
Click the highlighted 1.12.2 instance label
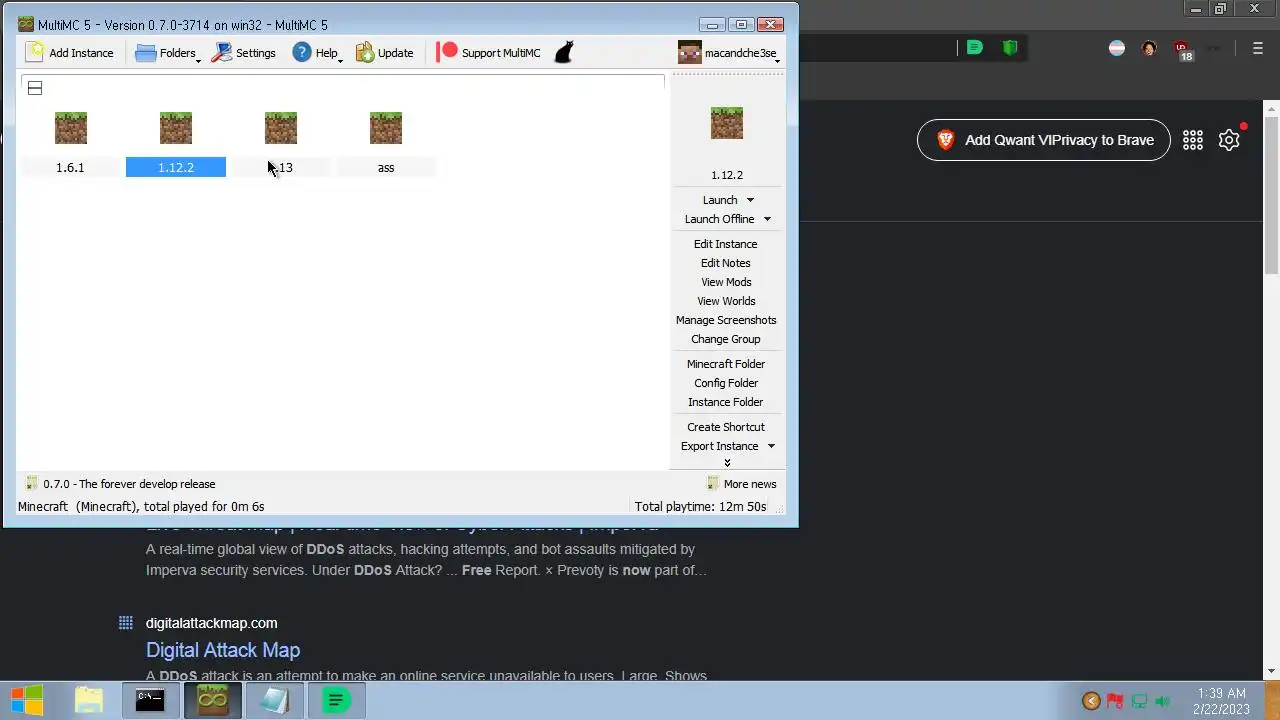pos(176,168)
